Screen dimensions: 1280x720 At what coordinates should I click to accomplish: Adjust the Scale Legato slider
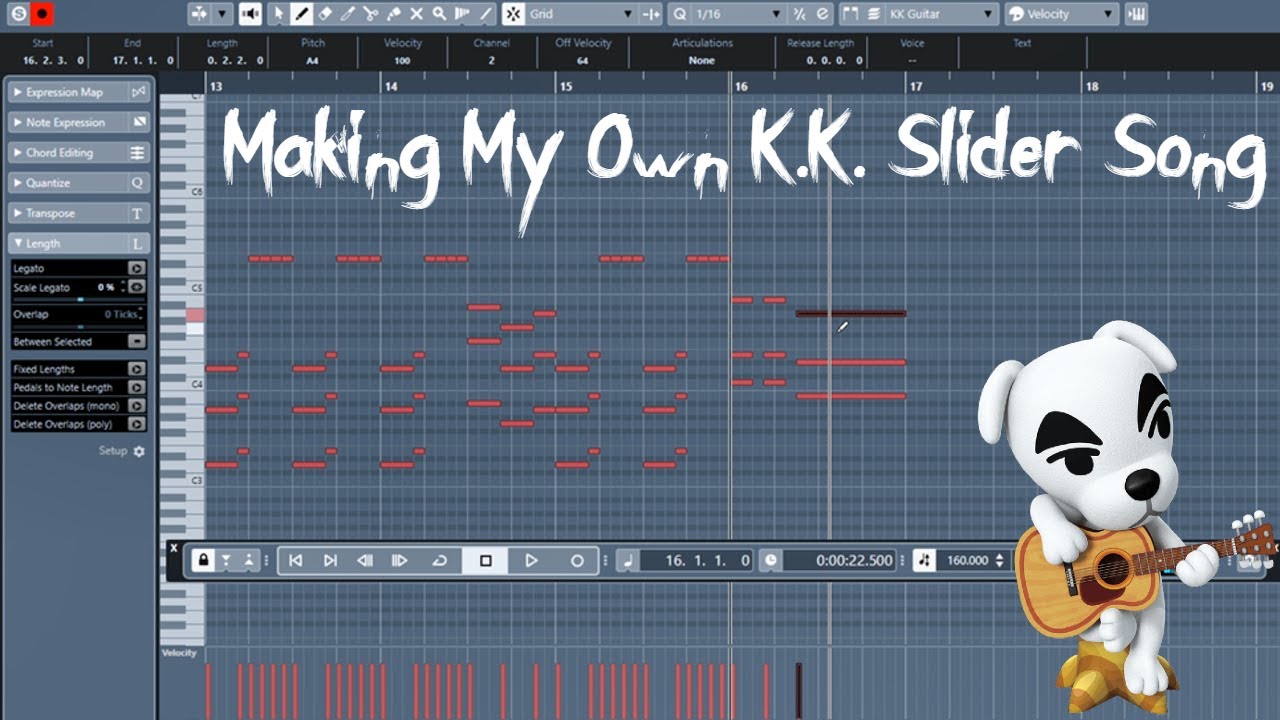tap(79, 299)
